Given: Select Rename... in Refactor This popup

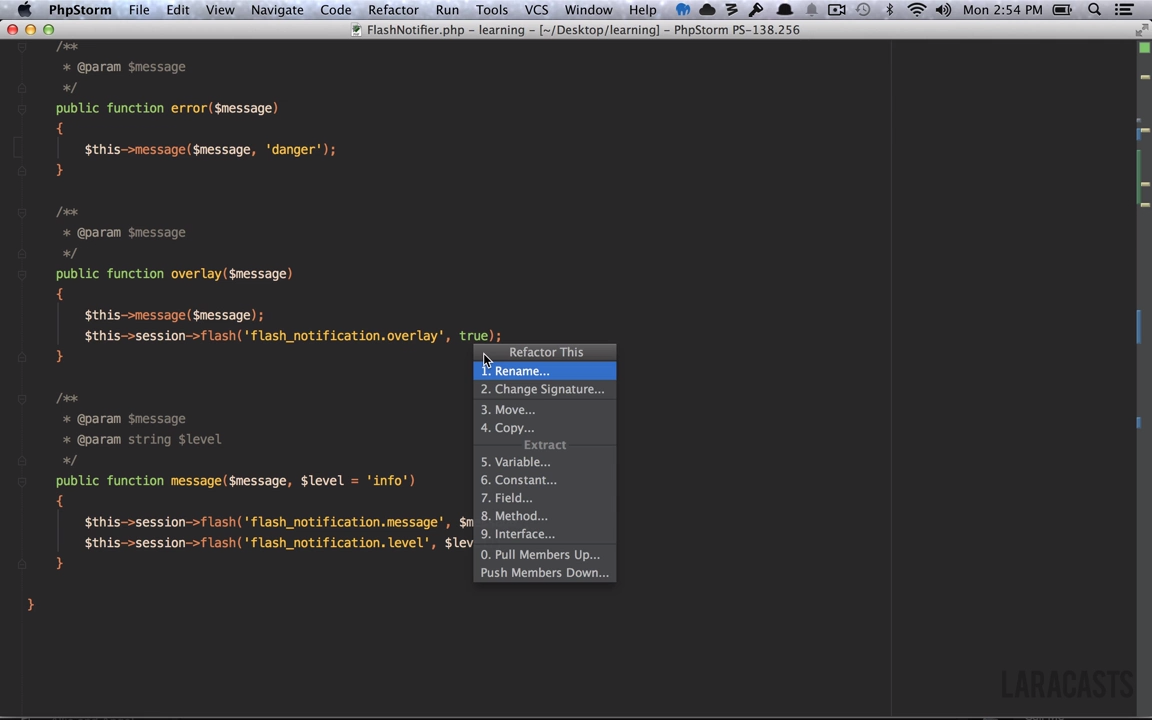Looking at the screenshot, I should (544, 371).
